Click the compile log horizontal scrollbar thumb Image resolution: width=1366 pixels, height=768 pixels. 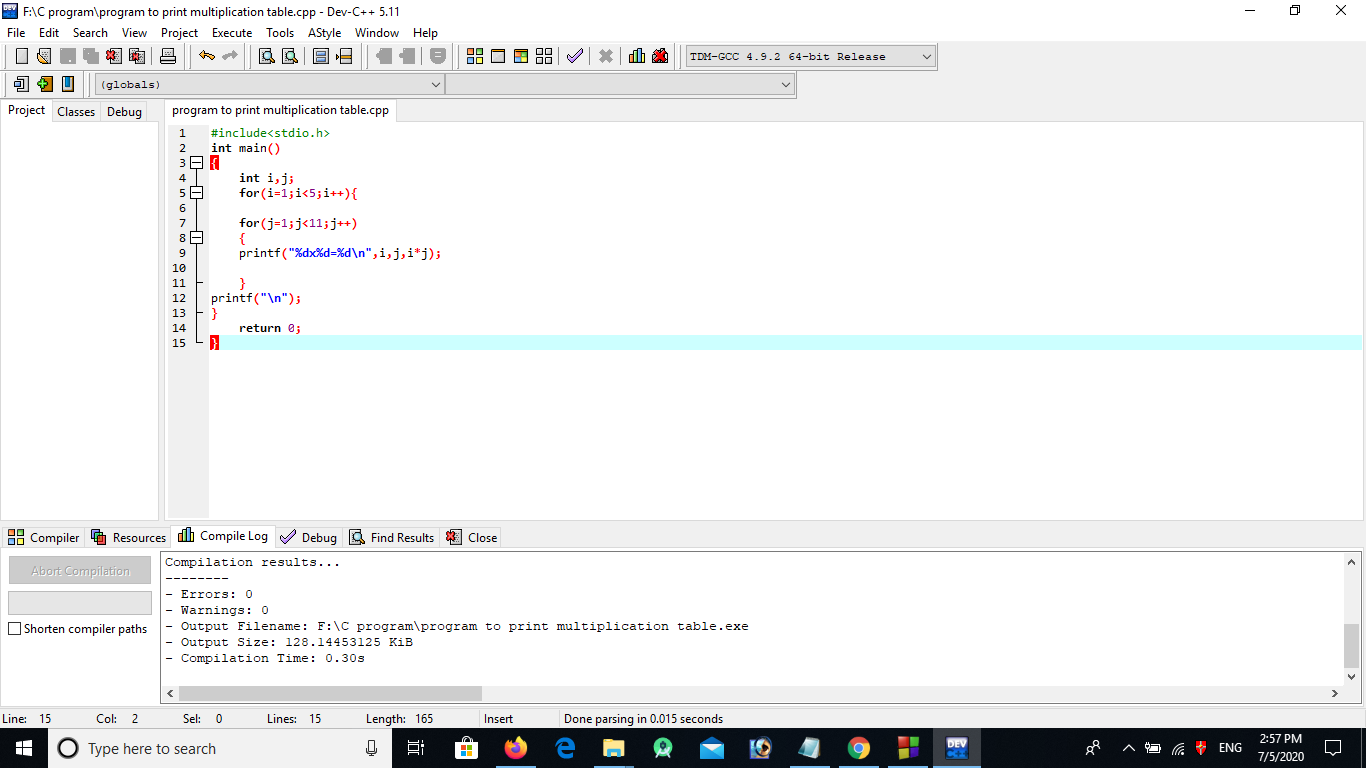(x=330, y=693)
